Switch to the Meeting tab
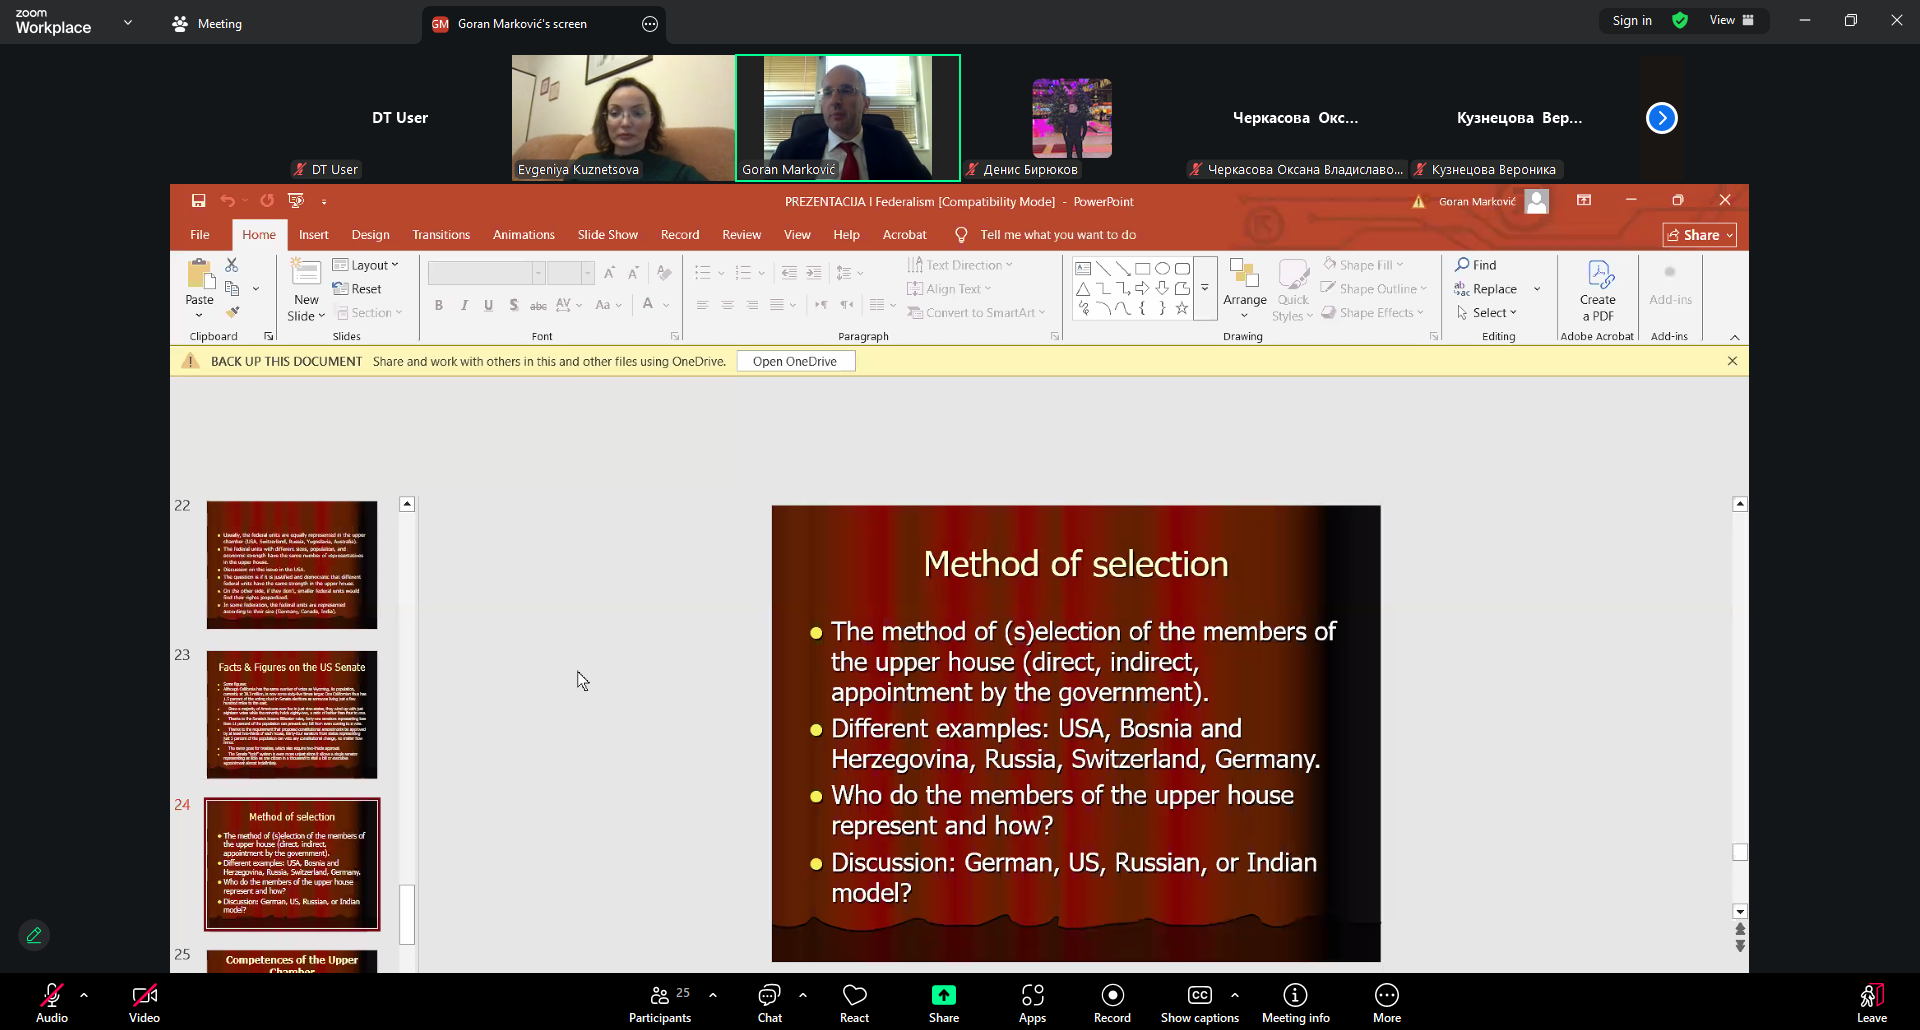 tap(207, 24)
